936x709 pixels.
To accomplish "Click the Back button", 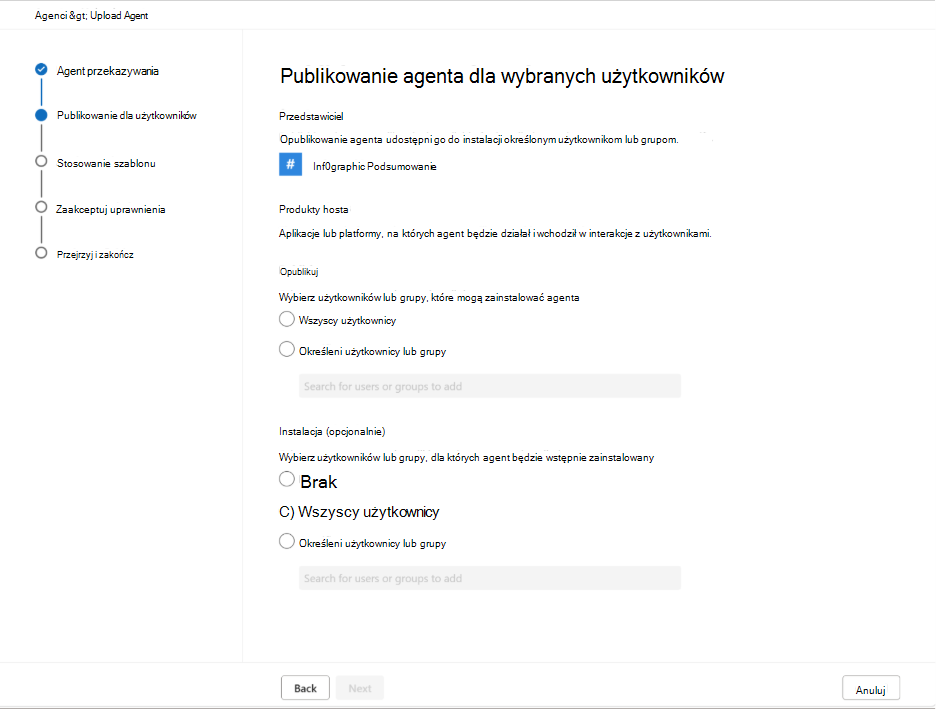I will 305,688.
